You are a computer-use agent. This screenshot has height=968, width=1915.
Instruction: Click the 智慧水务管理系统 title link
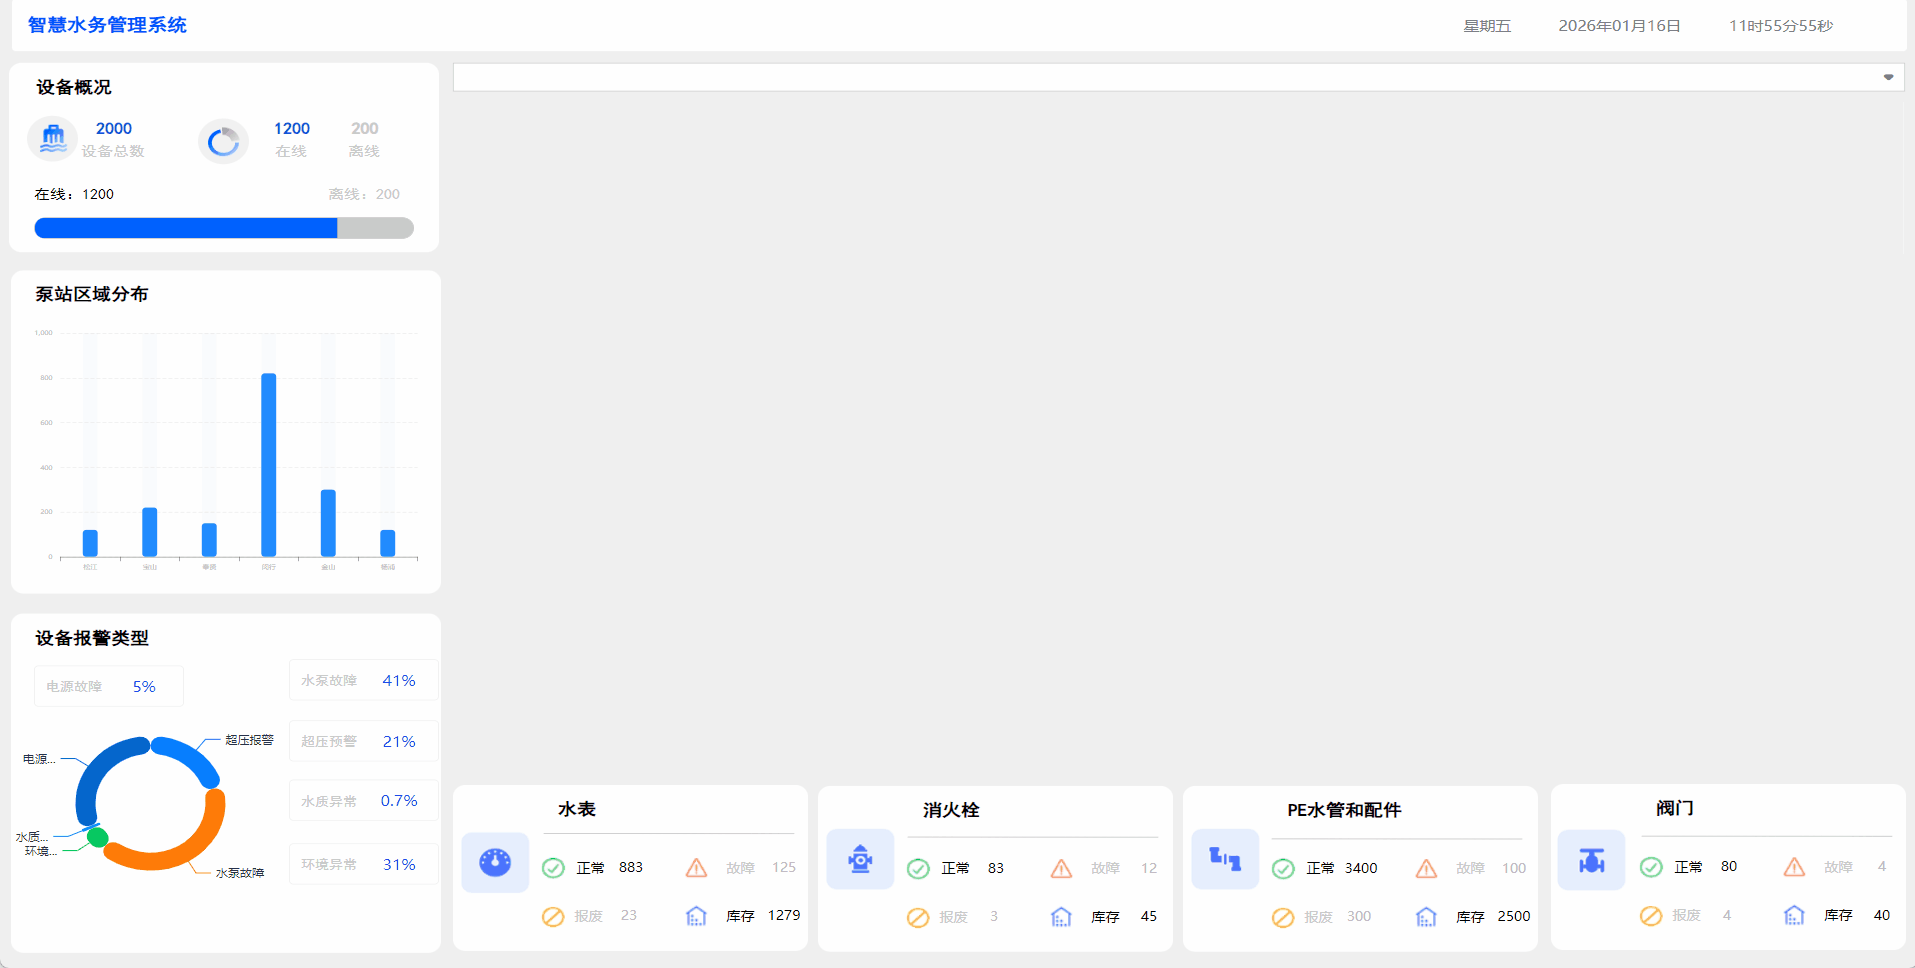(107, 25)
